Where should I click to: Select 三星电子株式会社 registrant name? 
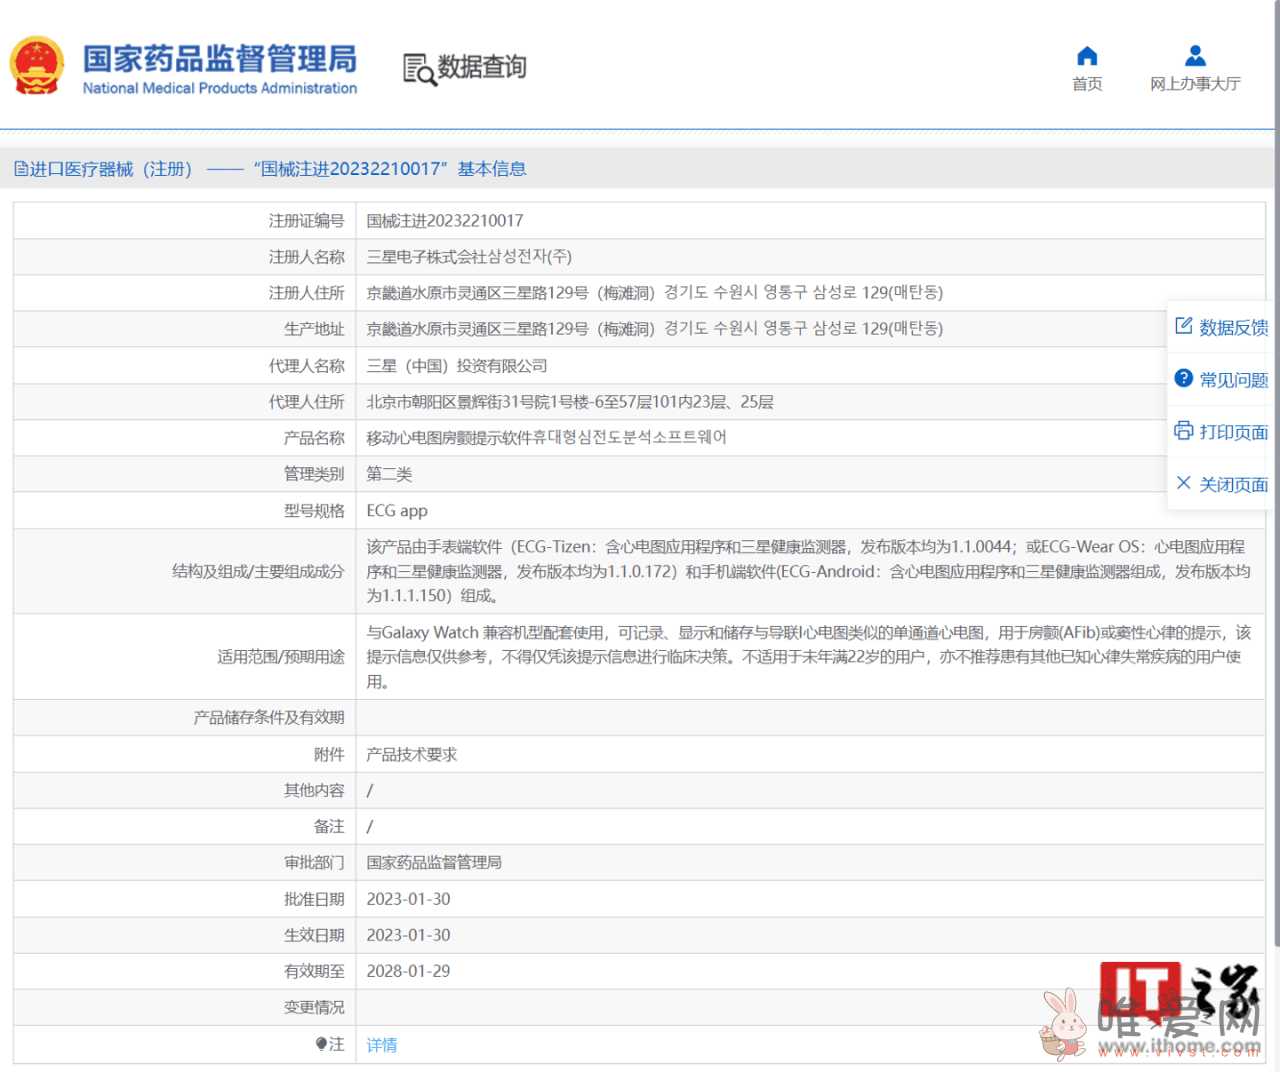click(x=469, y=256)
